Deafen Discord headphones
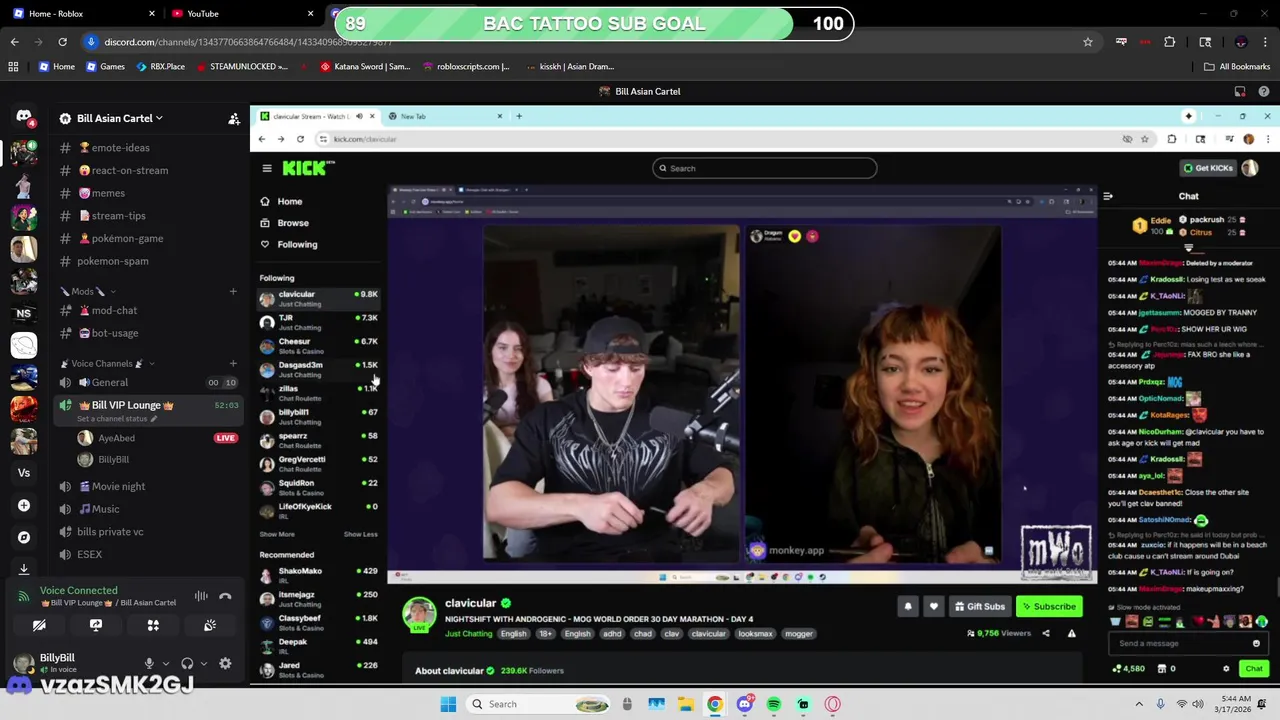Image resolution: width=1280 pixels, height=720 pixels. point(187,663)
